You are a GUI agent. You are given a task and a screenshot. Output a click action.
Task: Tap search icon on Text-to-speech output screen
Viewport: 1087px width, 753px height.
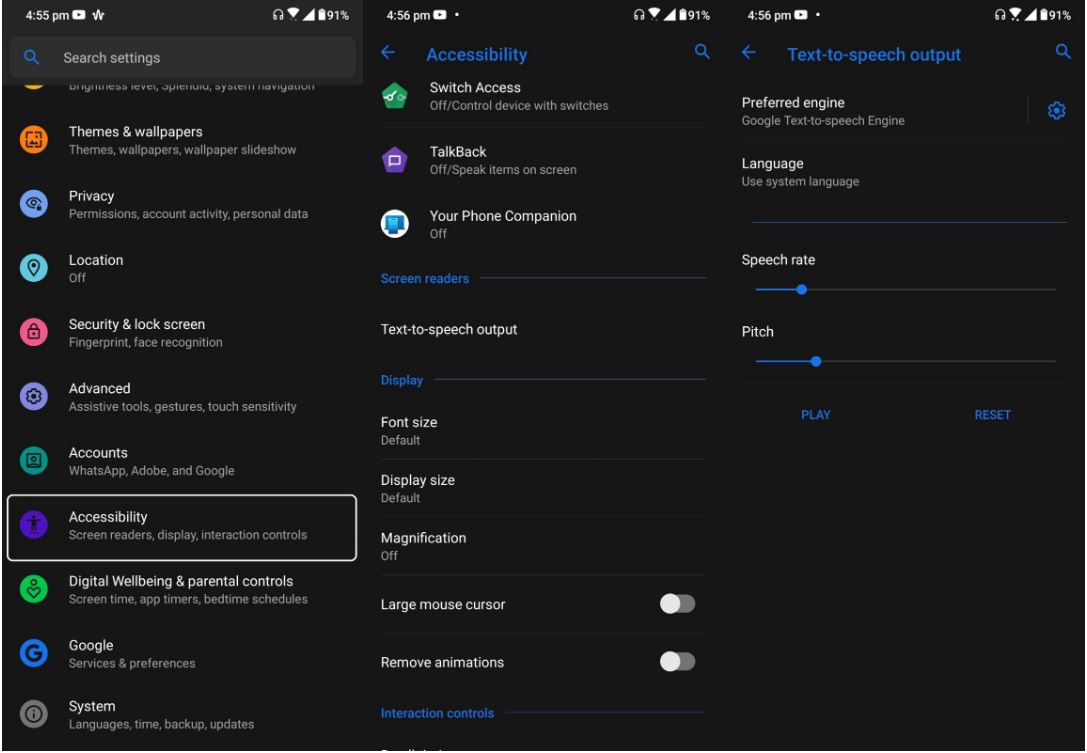coord(1063,52)
